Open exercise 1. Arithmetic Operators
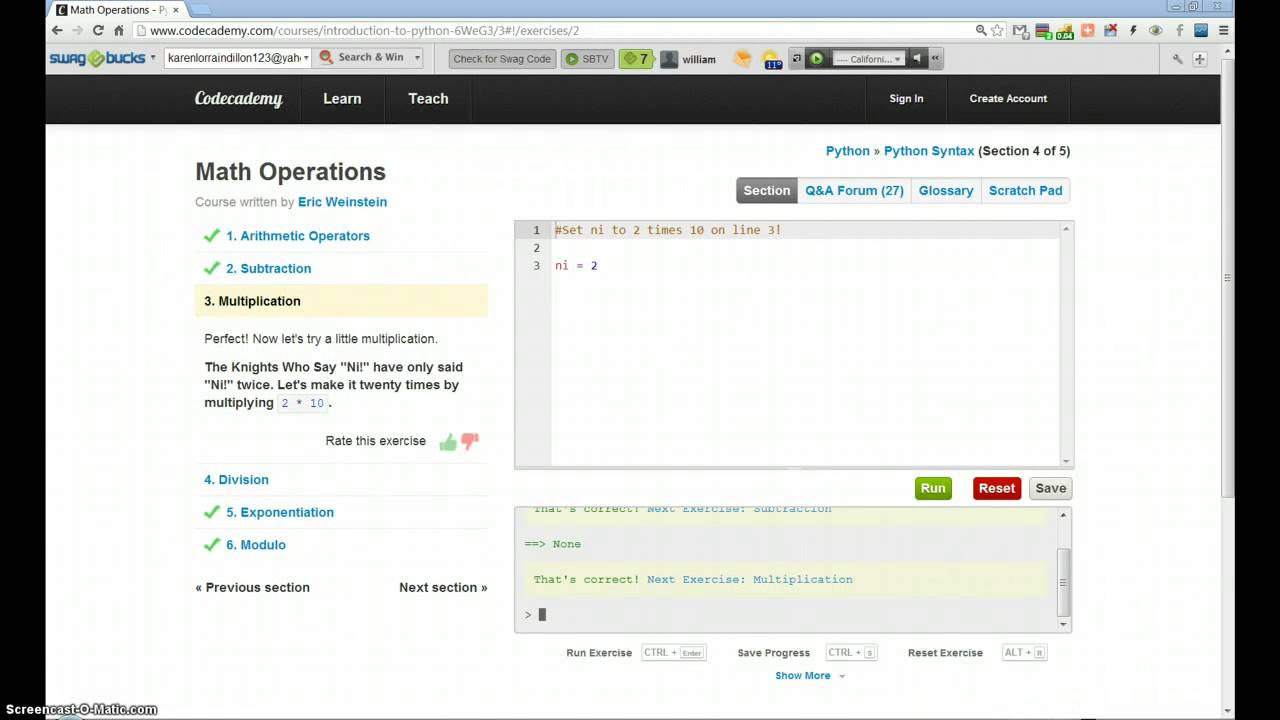Screen dimensions: 1280x720 tap(298, 236)
